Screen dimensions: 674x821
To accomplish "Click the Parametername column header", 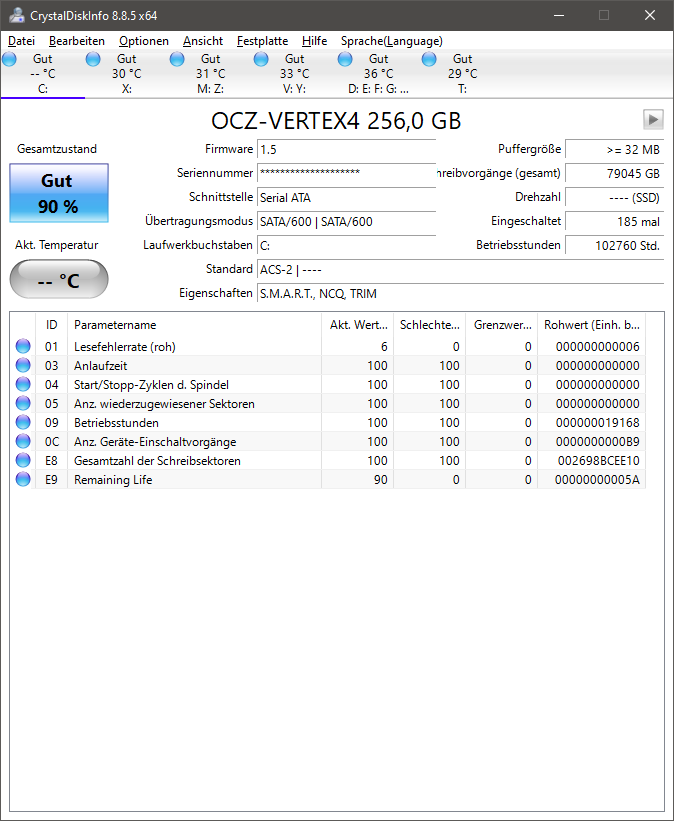I will pyautogui.click(x=194, y=325).
